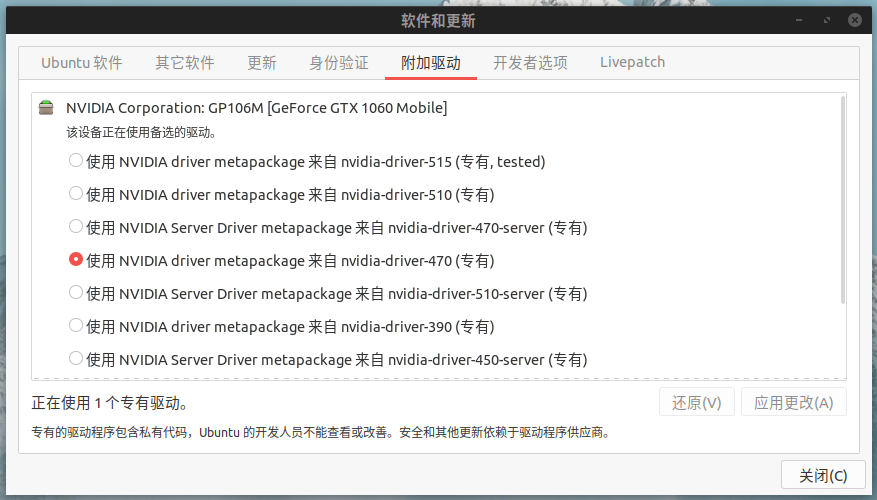Minimize the 软件和更新 window
Image resolution: width=877 pixels, height=500 pixels.
799,20
